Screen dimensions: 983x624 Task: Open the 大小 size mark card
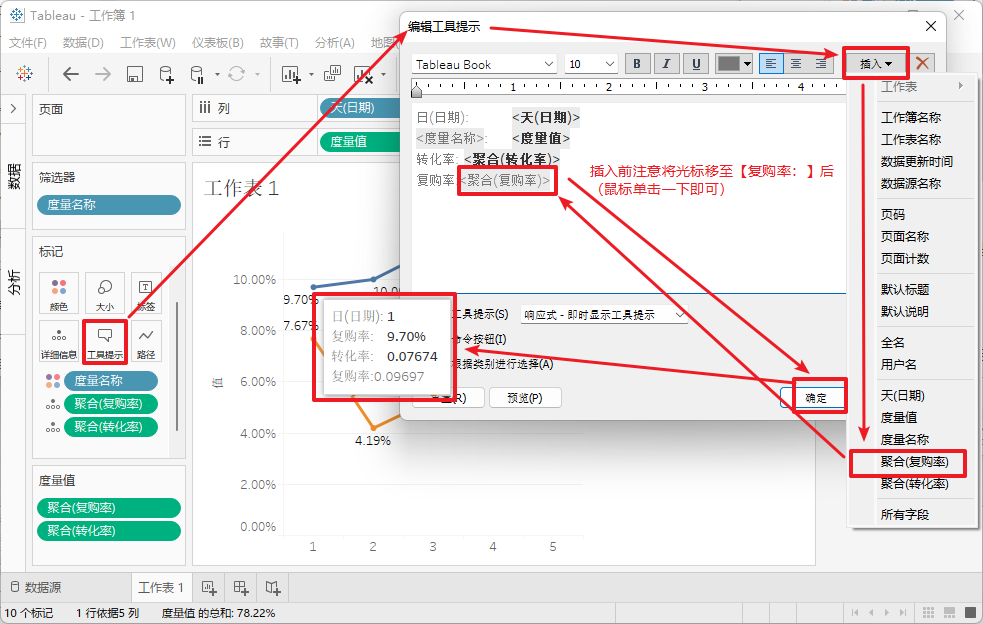pos(105,293)
